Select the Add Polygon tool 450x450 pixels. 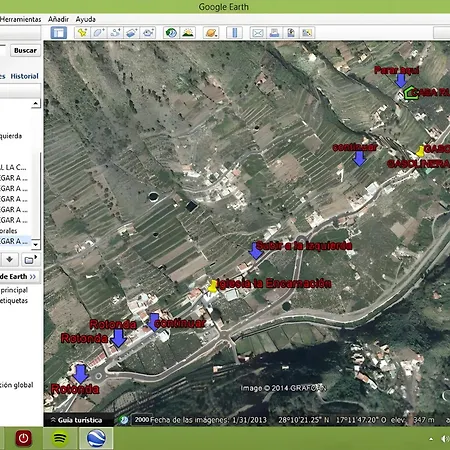[99, 33]
